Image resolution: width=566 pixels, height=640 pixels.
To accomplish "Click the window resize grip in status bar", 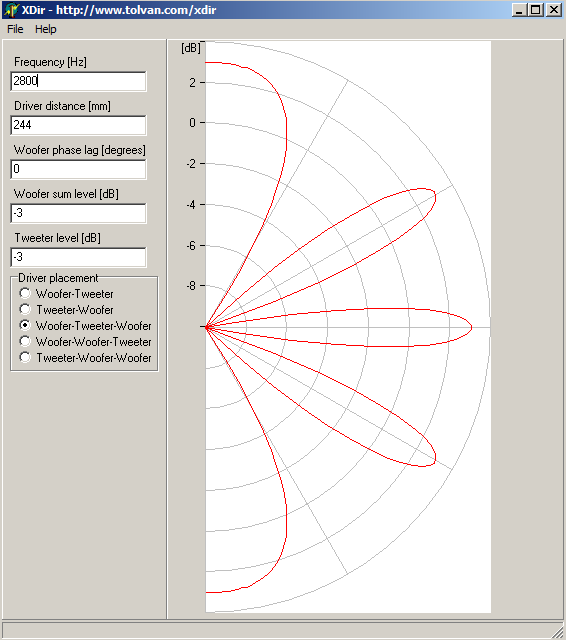I will click(557, 632).
